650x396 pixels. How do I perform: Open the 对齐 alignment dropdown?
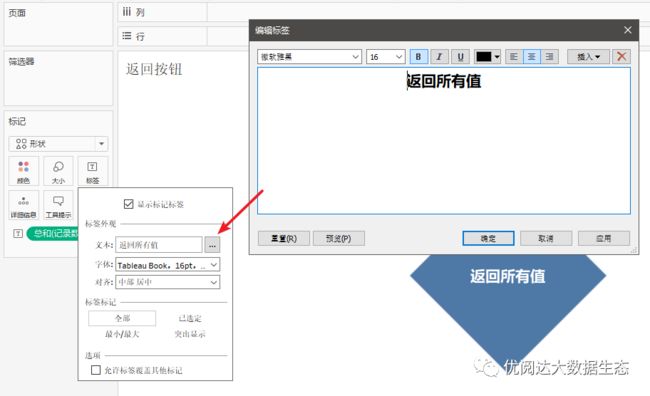coord(167,282)
